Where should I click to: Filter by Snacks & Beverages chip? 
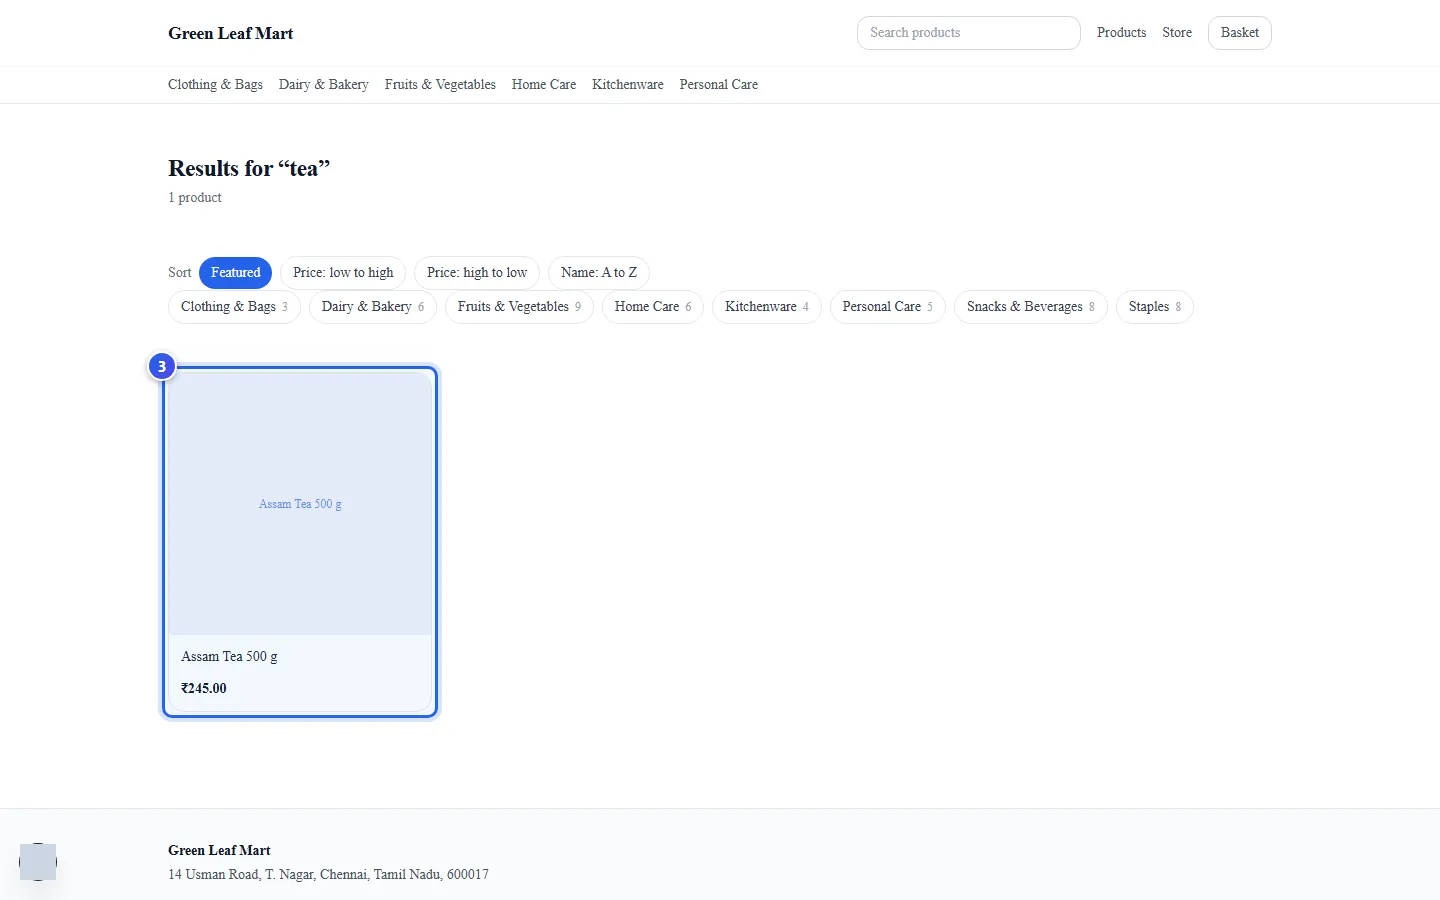click(1031, 307)
